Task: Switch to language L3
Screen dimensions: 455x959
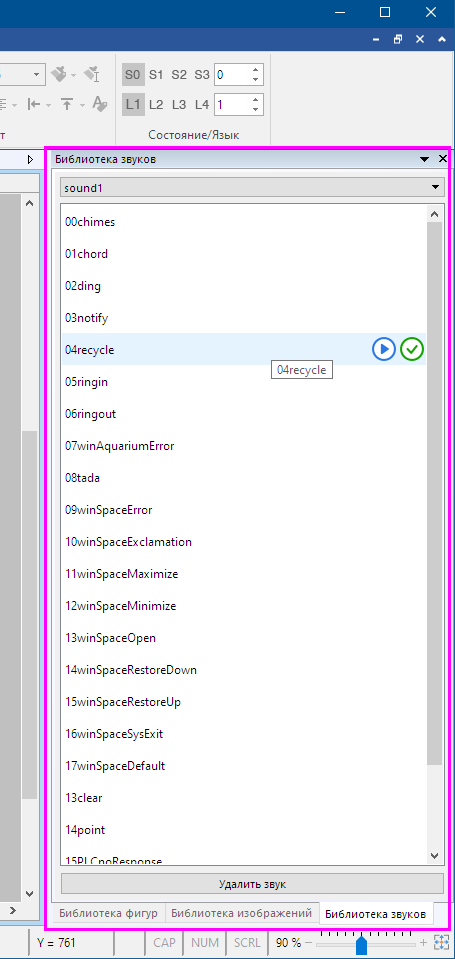Action: (179, 105)
